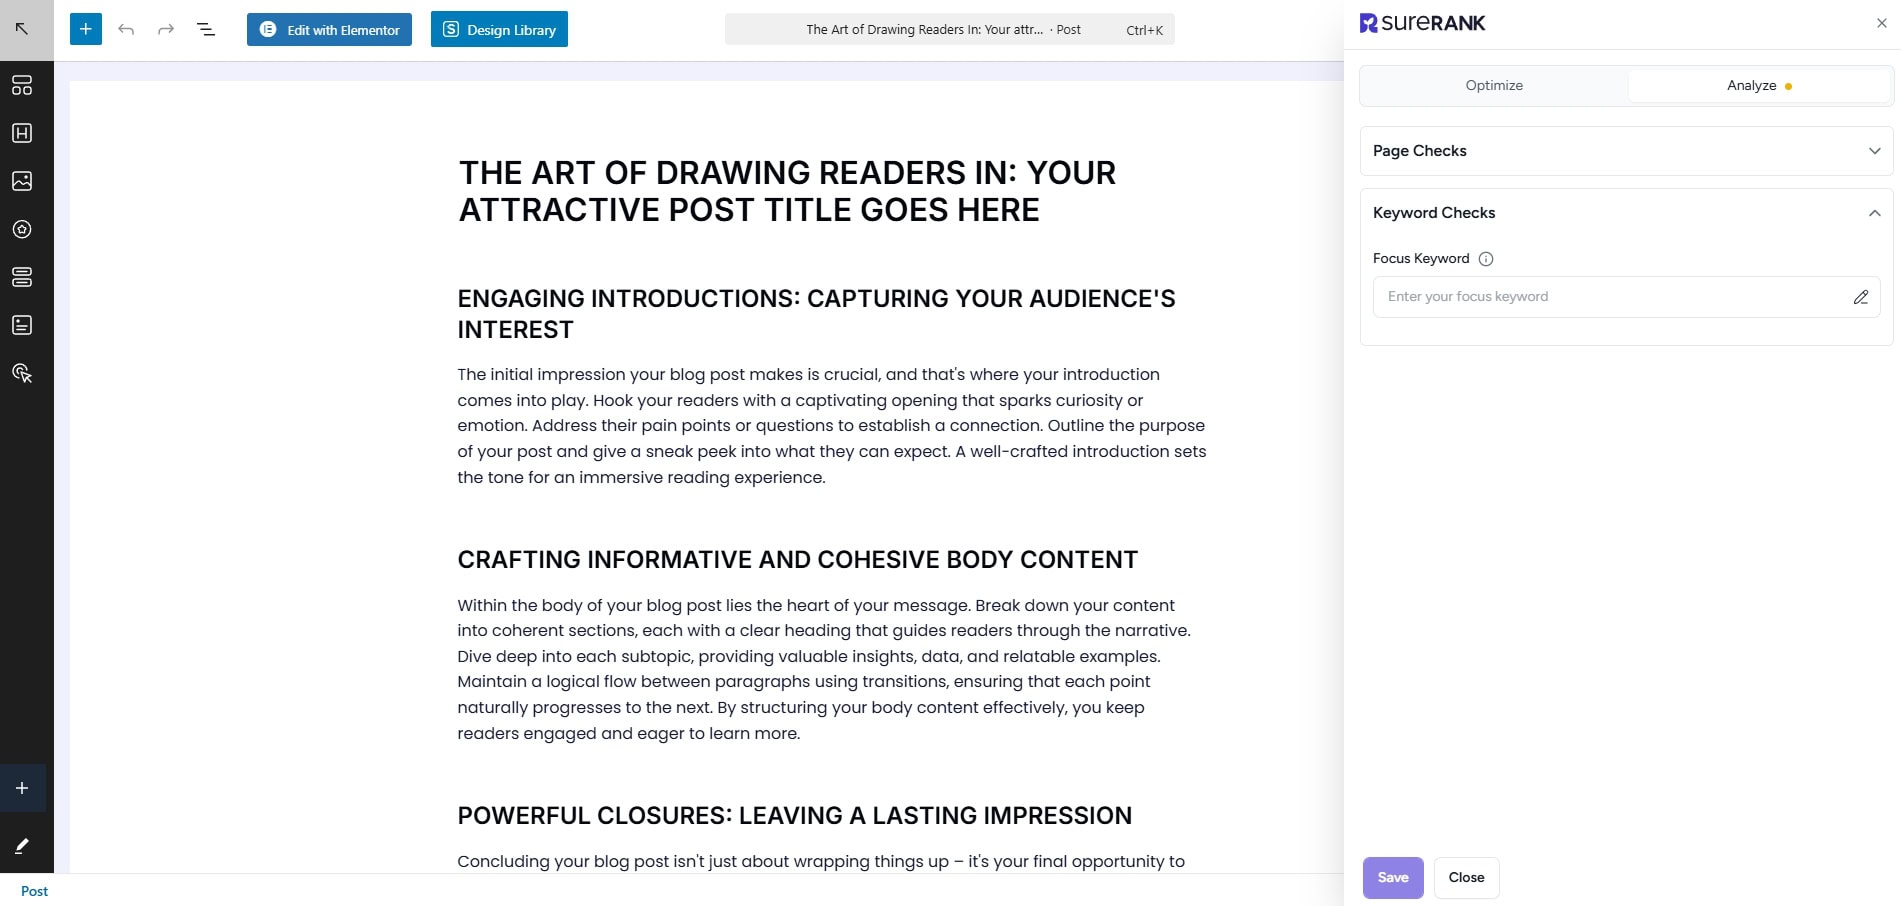Switch to the Optimize tab
Image resolution: width=1901 pixels, height=906 pixels.
1494,85
